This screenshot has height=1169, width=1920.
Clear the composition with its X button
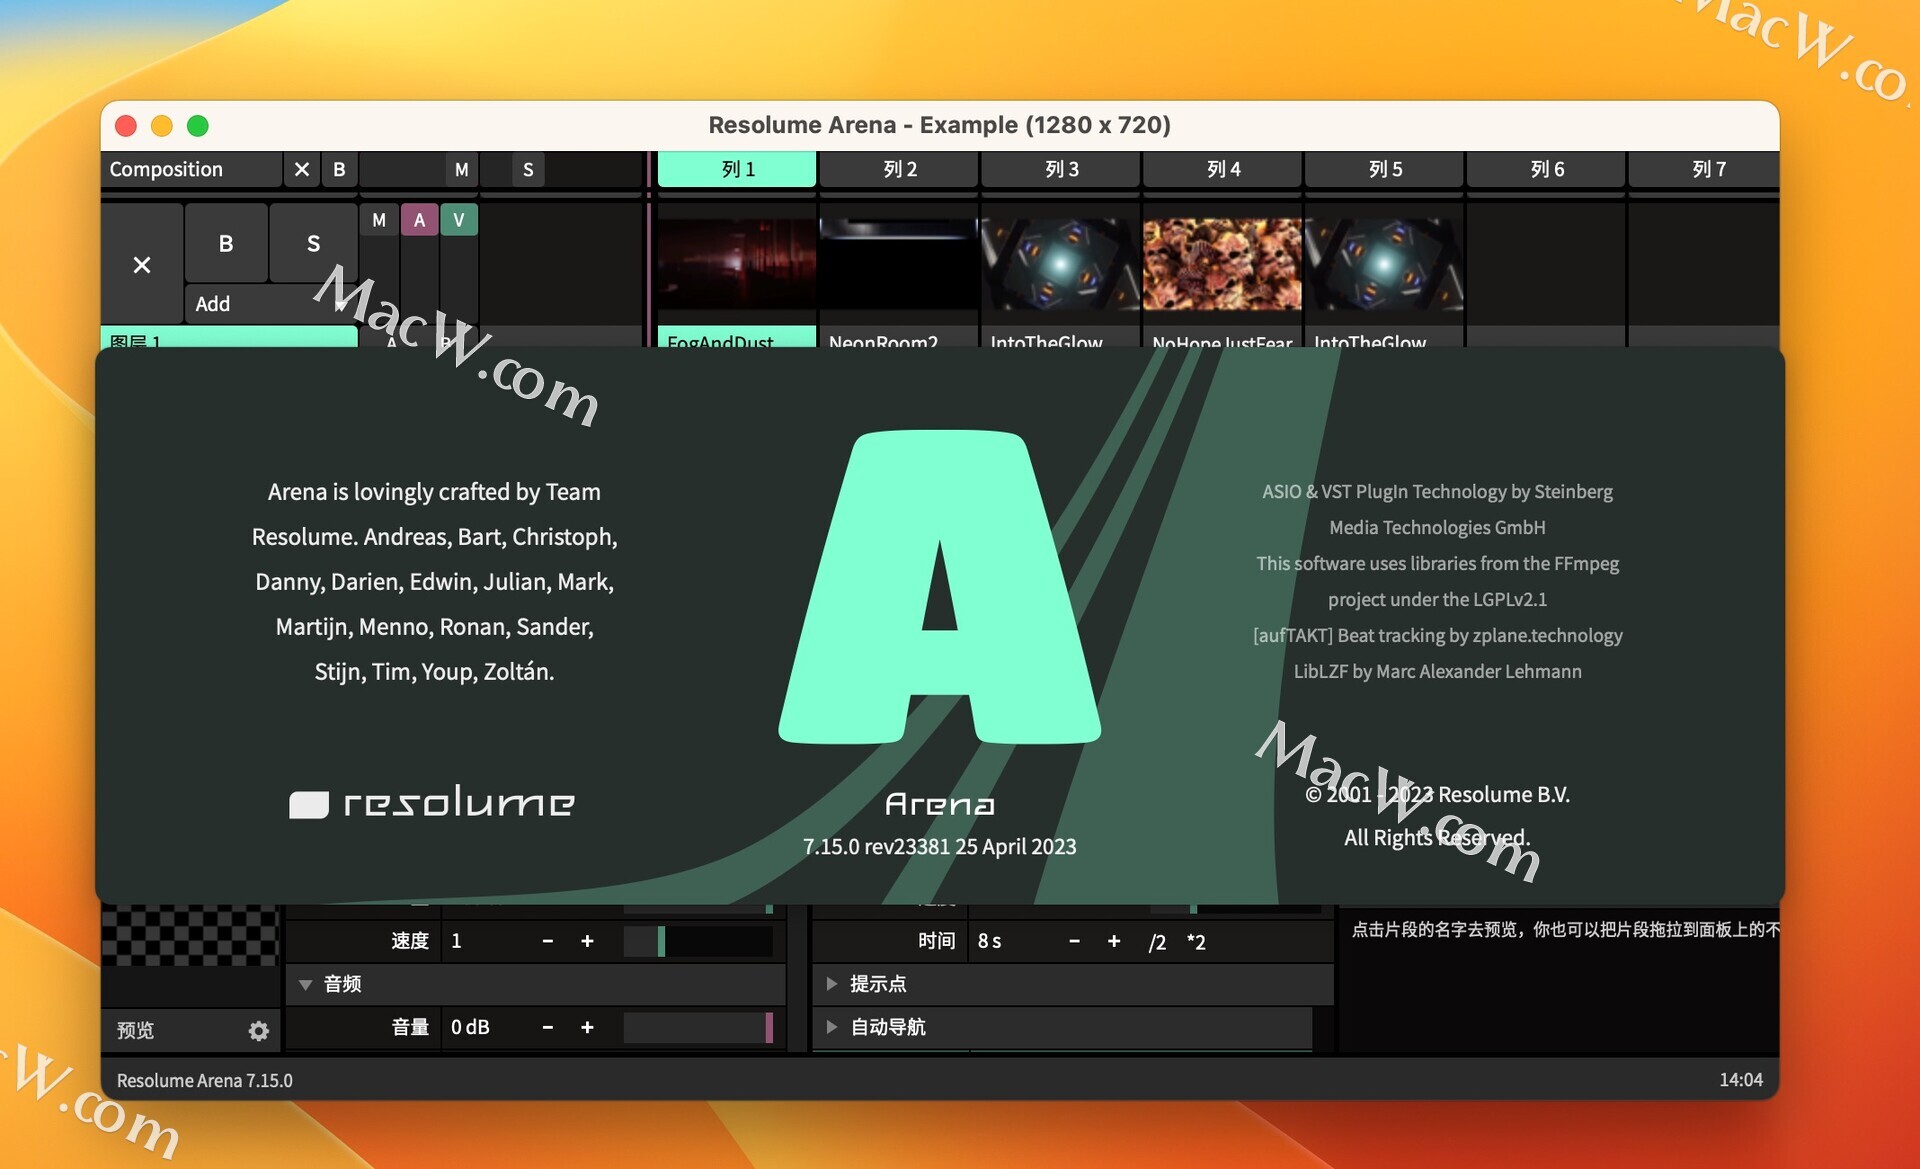tap(301, 169)
